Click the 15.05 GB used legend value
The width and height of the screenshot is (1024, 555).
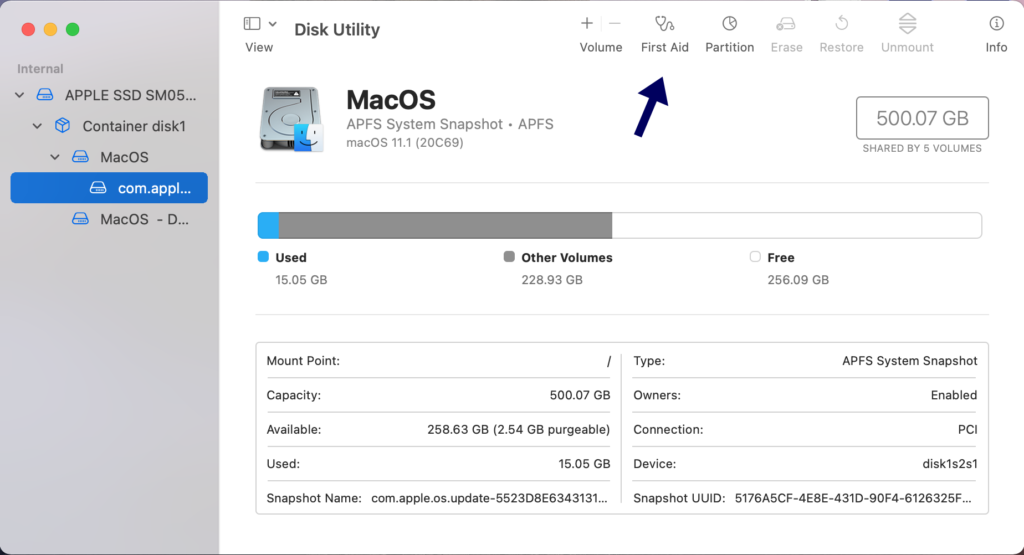301,279
